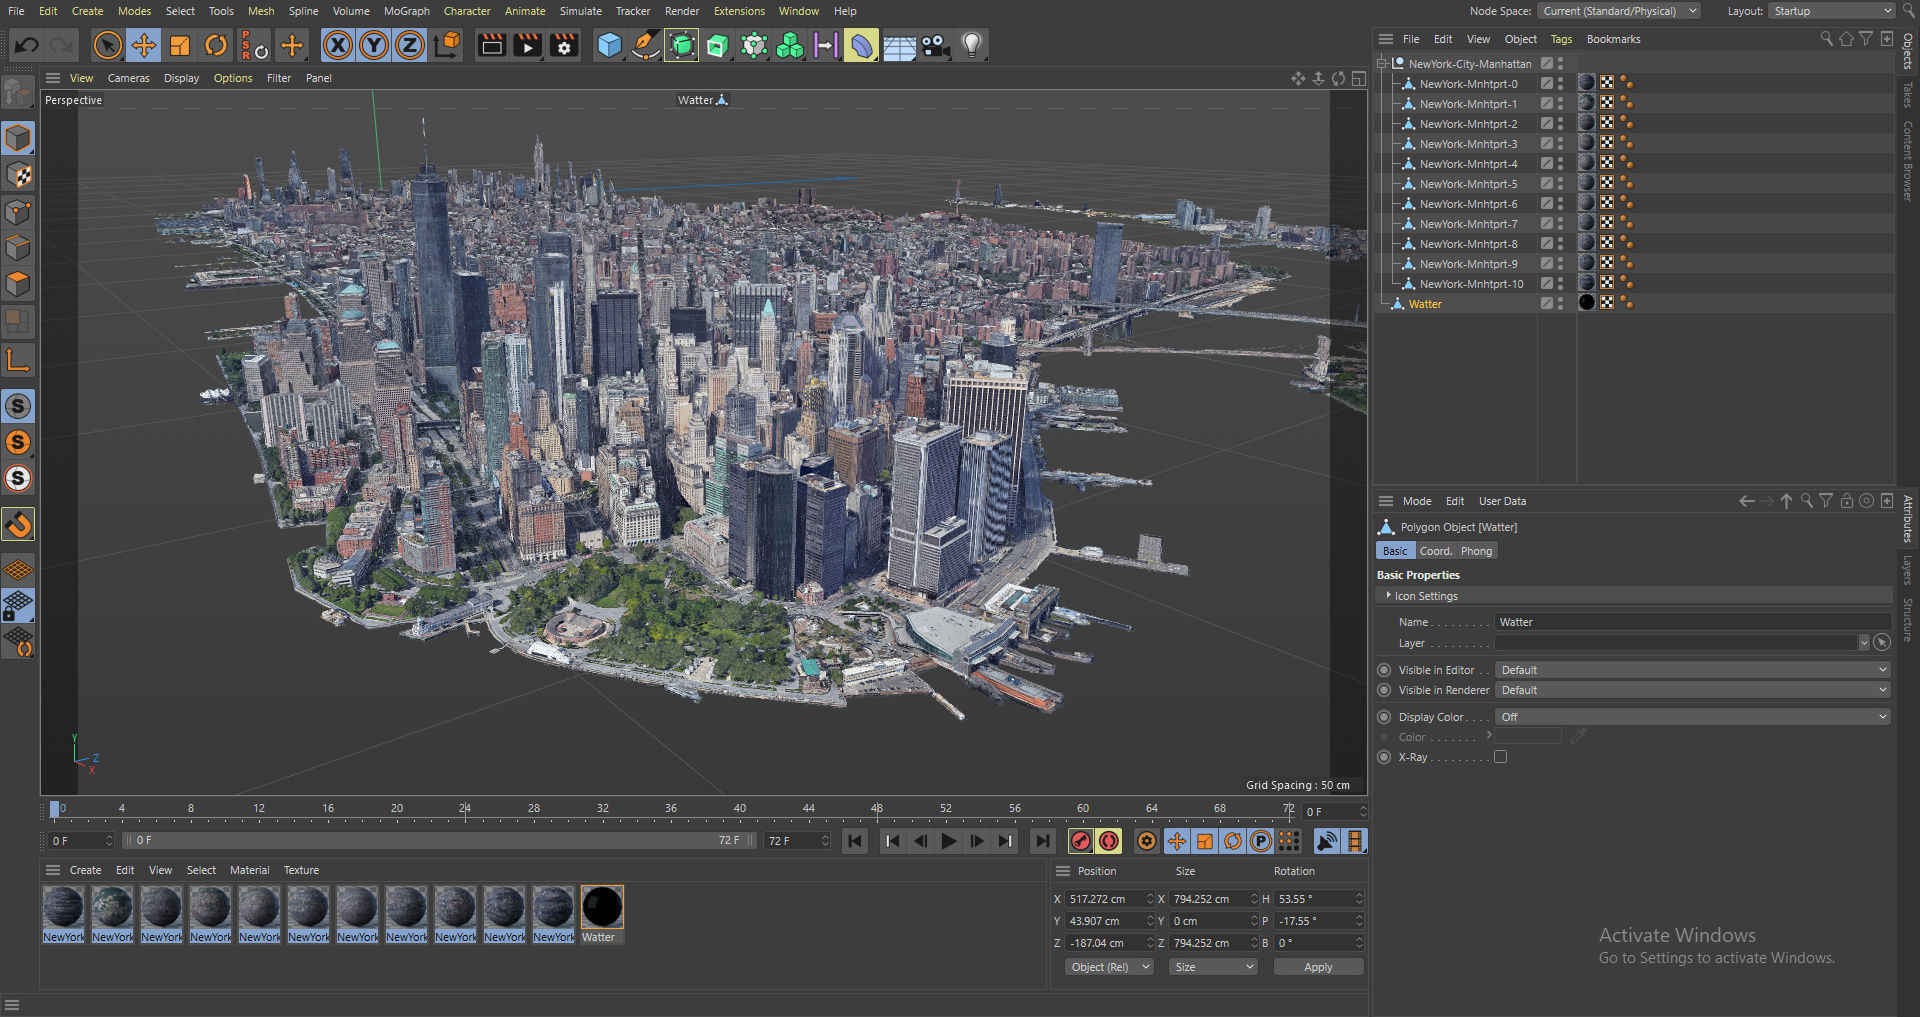
Task: Toggle Visible in Editor animation dot
Action: [x=1384, y=670]
